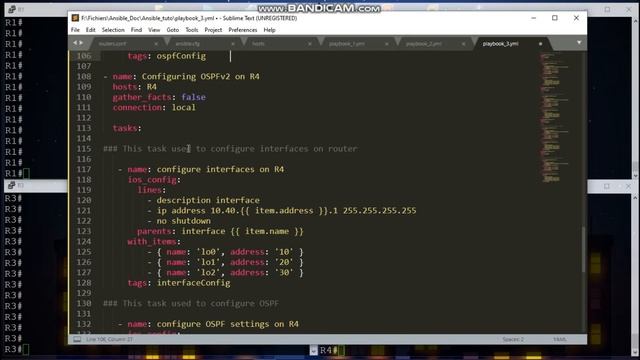Open the Selection menu
The height and width of the screenshot is (360, 640).
[113, 30]
